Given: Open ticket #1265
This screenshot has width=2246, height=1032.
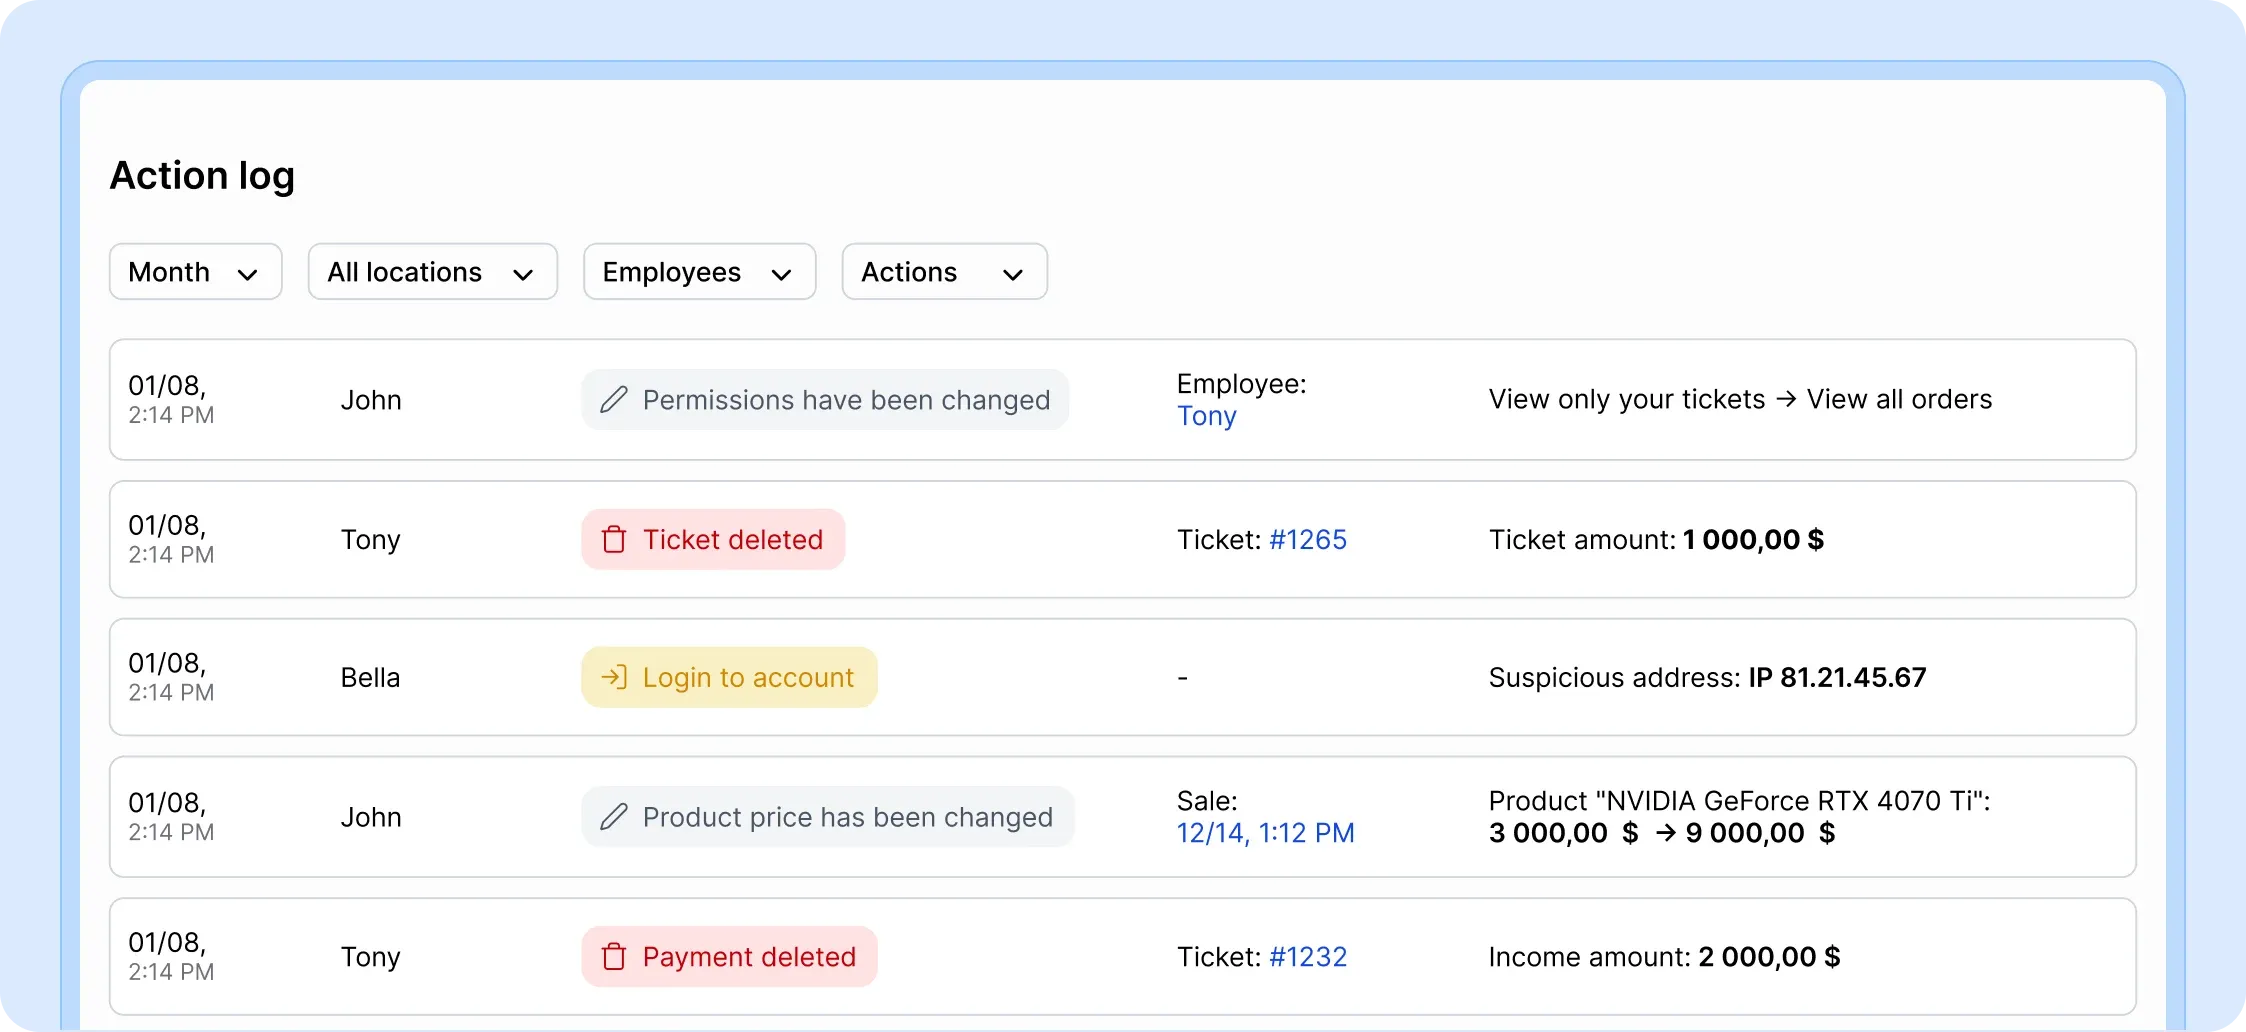Looking at the screenshot, I should [1307, 539].
